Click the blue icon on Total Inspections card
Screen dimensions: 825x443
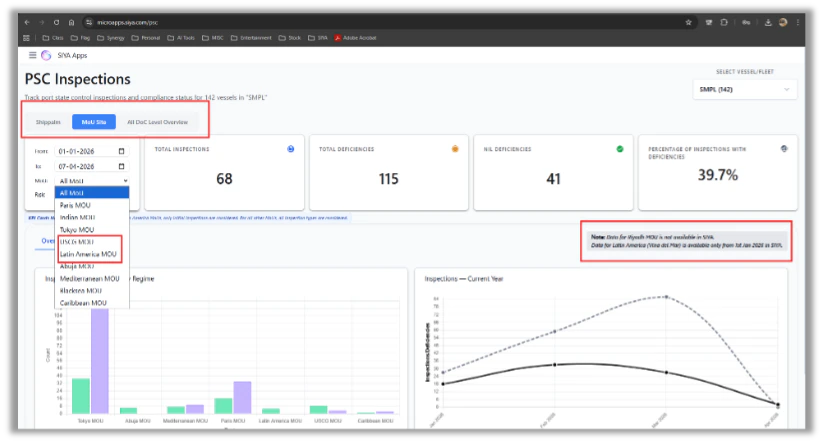tap(290, 149)
